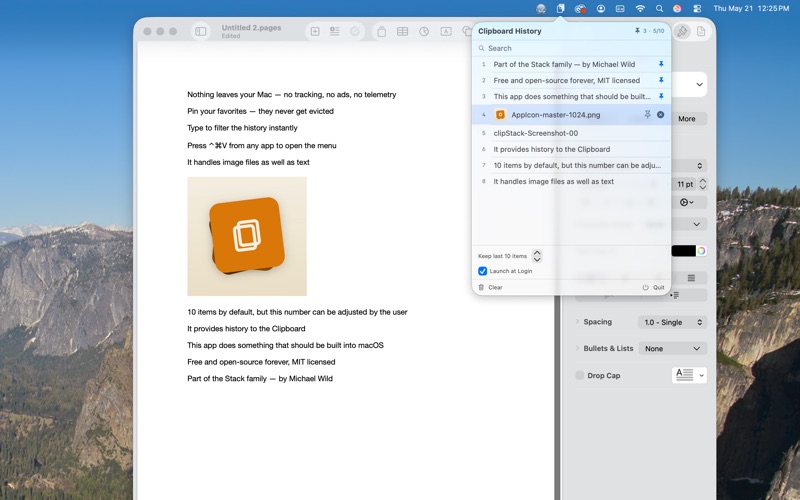
Task: Click the font size 11 pt field
Action: (x=685, y=184)
